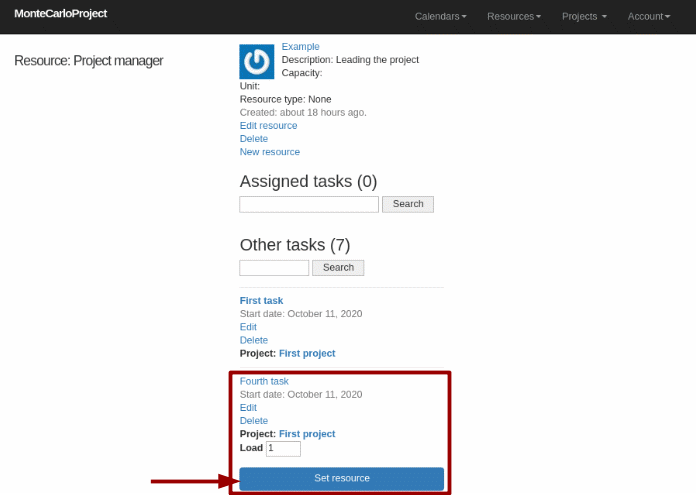Viewport: 696px width, 495px height.
Task: Click Search button under Assigned tasks
Action: 408,204
